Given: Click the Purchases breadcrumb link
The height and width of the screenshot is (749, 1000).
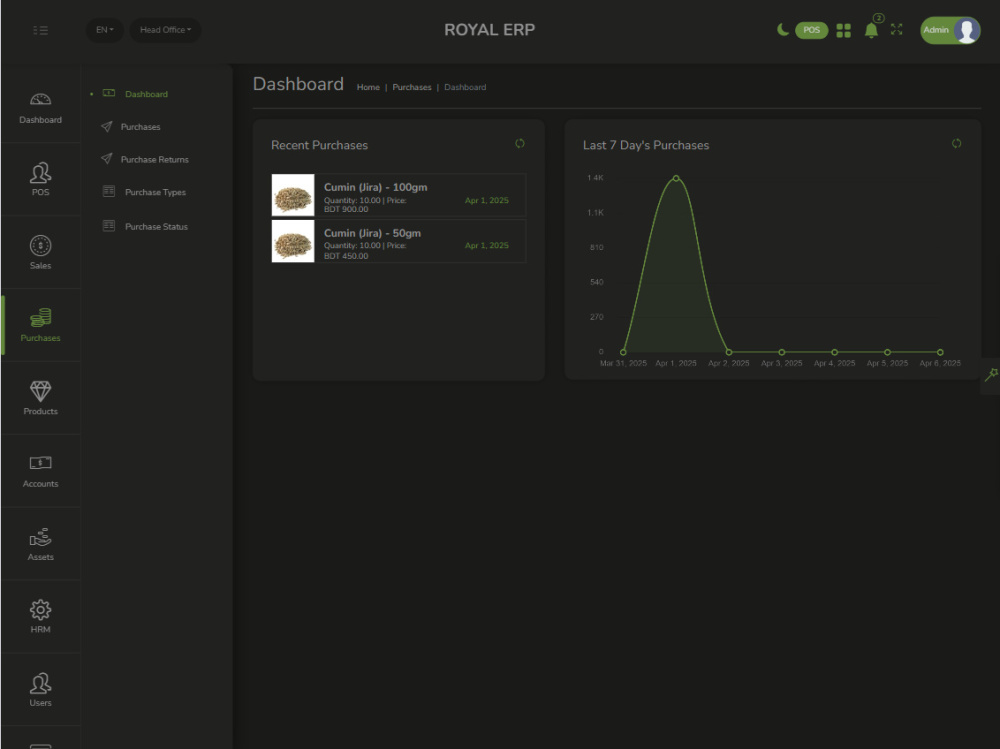Looking at the screenshot, I should [411, 87].
